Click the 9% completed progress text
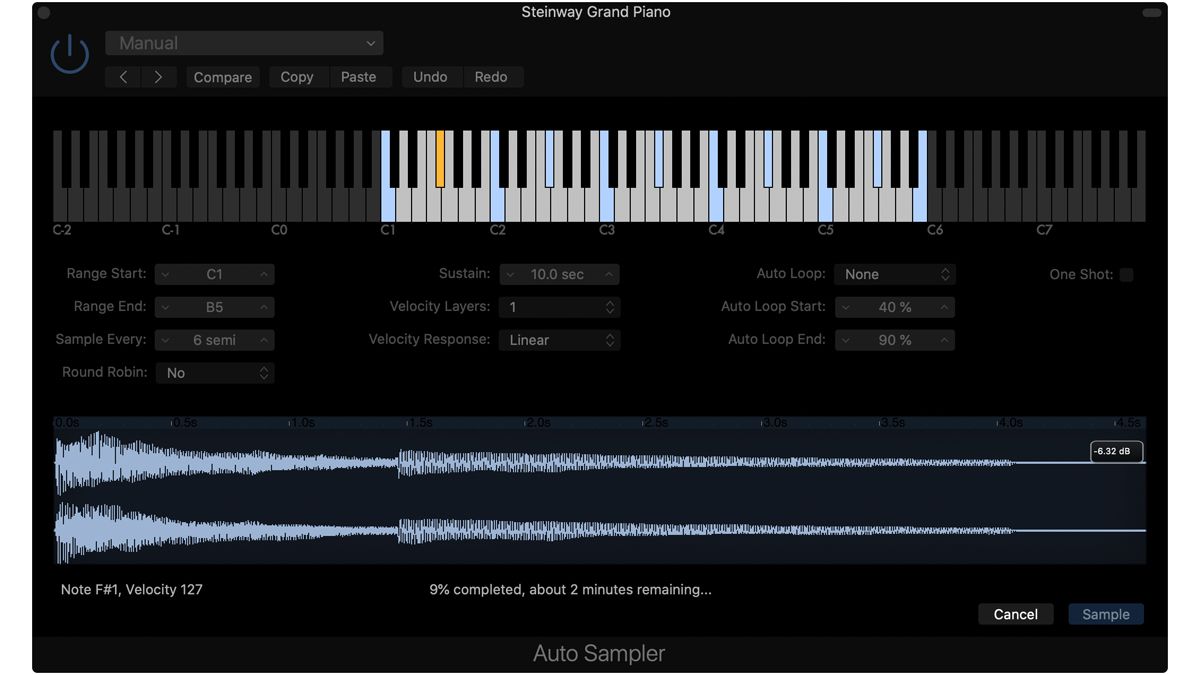 570,590
